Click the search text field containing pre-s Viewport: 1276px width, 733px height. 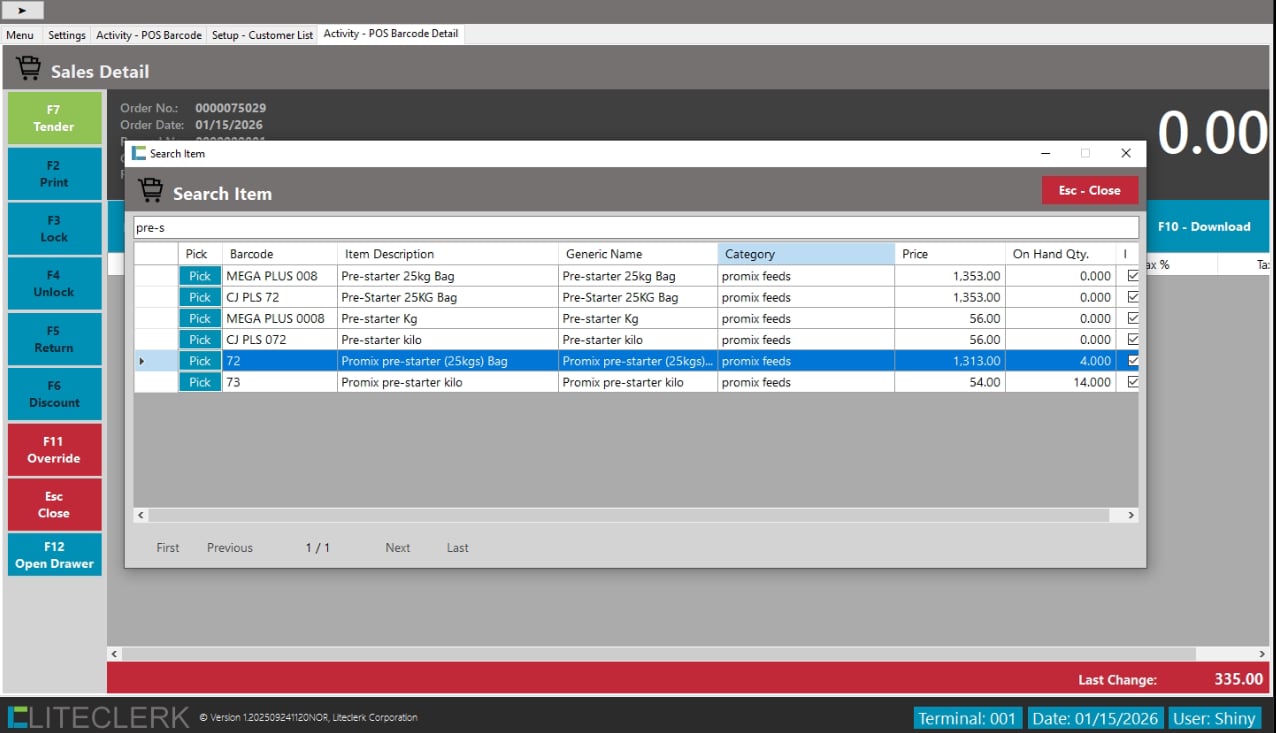pos(636,228)
